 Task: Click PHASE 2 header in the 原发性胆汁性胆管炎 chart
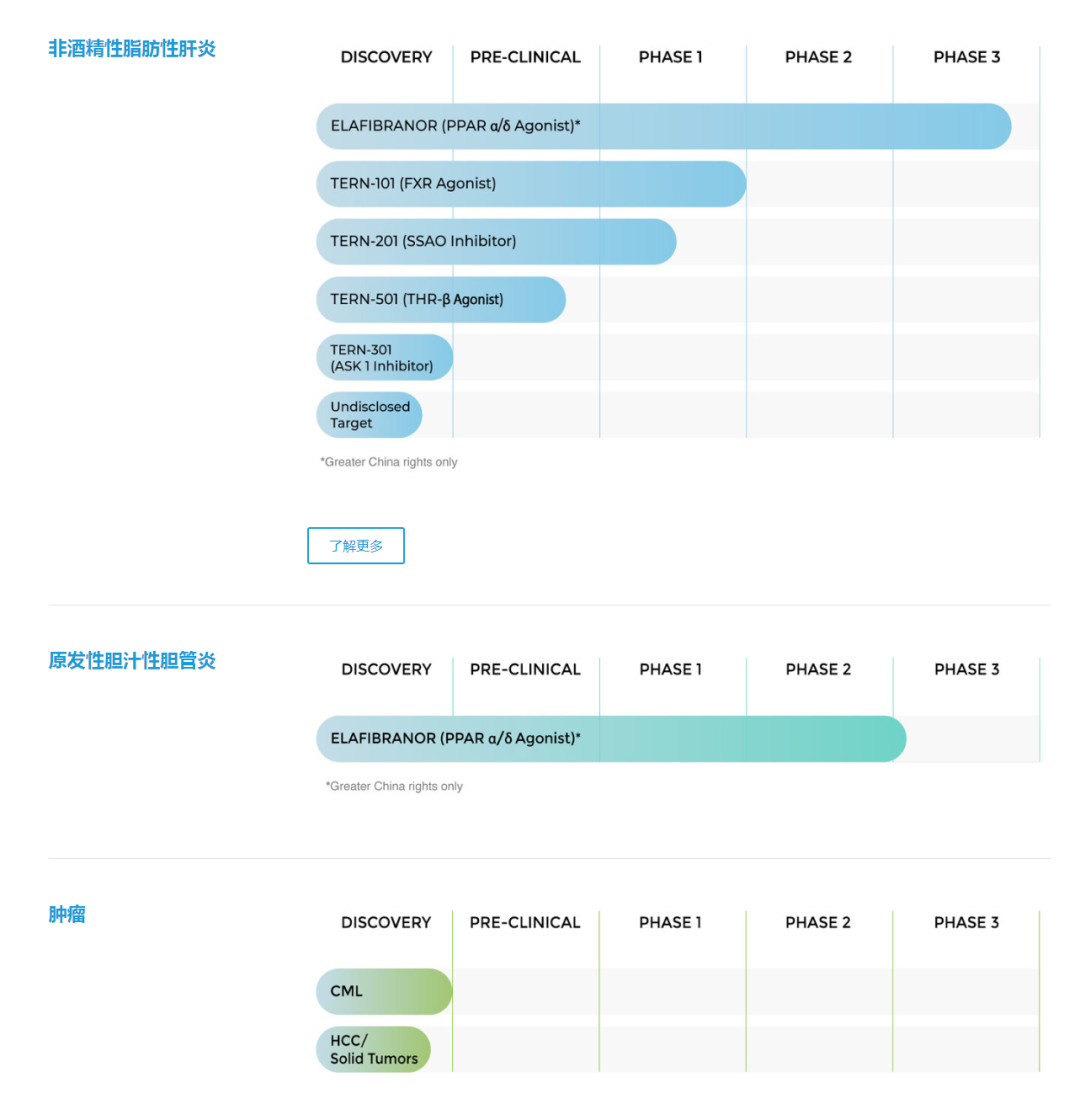point(818,669)
